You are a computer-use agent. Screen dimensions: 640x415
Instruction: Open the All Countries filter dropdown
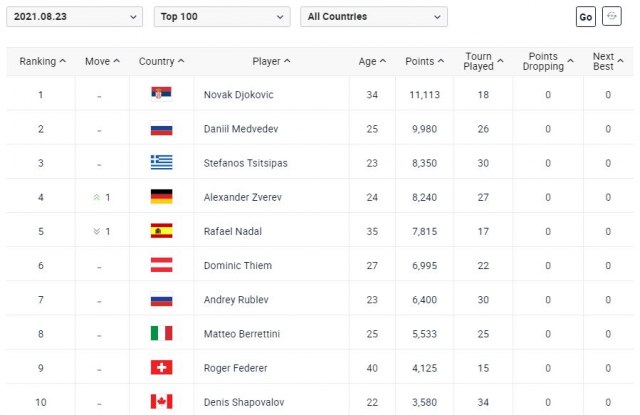[373, 17]
